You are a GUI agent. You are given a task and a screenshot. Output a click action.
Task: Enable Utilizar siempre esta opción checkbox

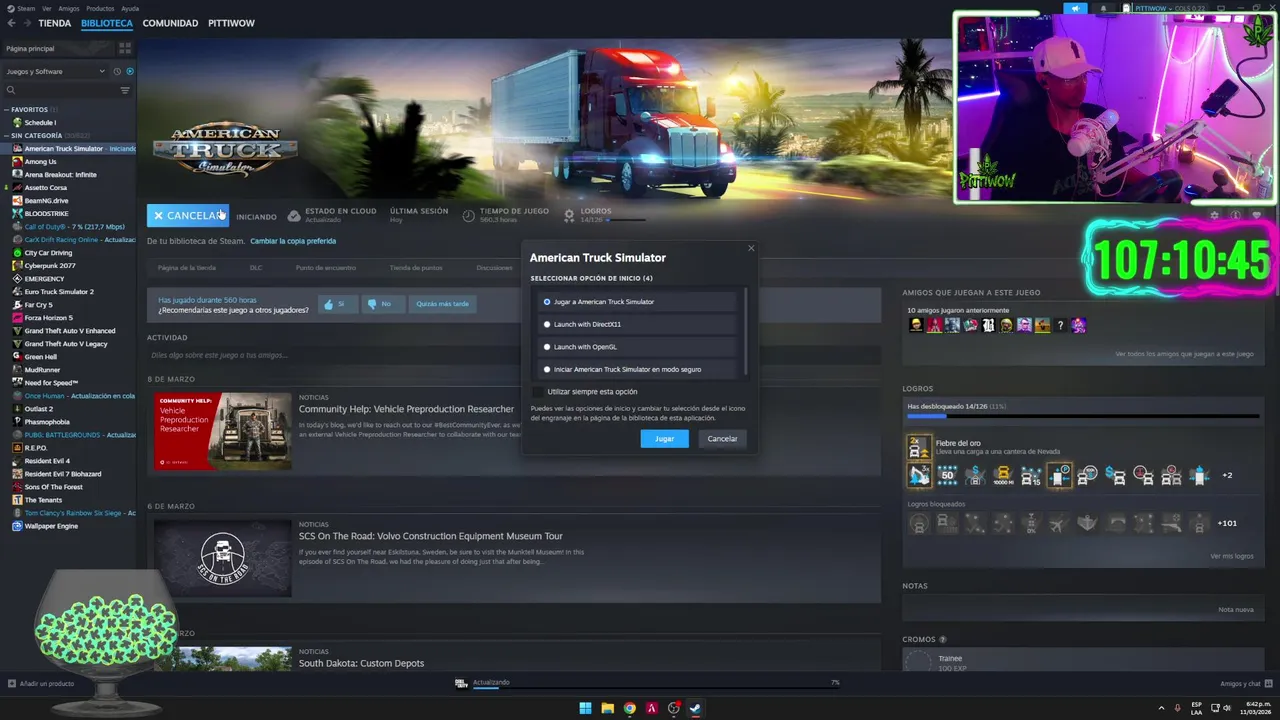tap(538, 392)
